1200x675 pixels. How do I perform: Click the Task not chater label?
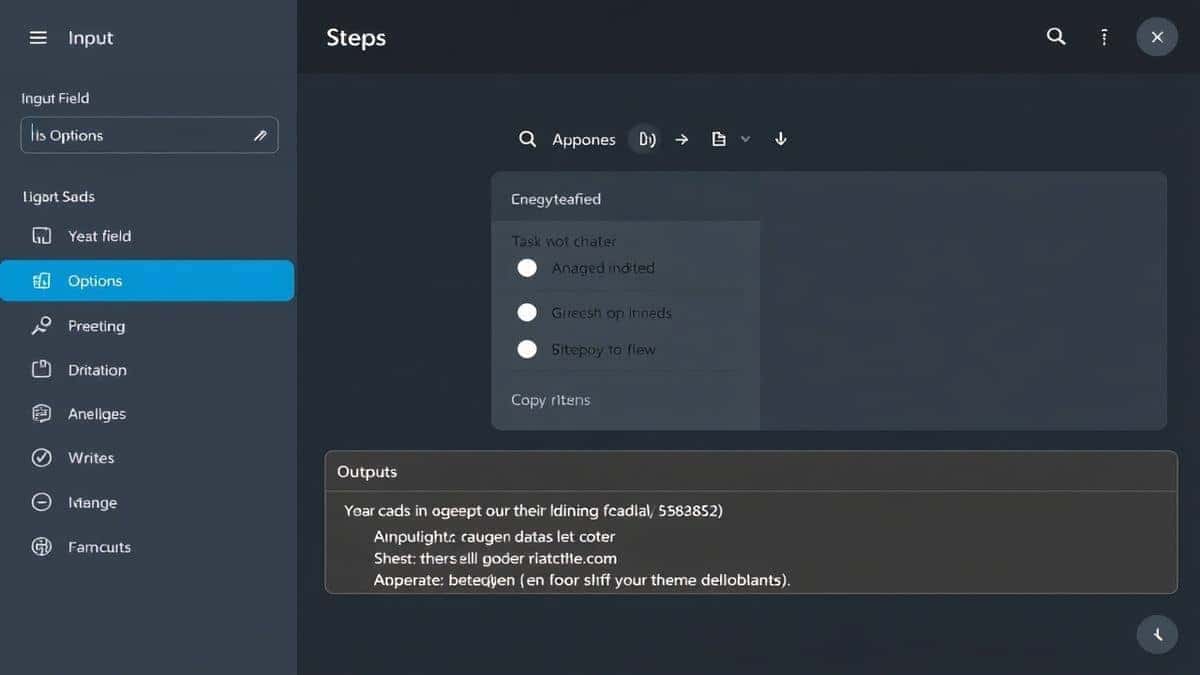click(564, 241)
